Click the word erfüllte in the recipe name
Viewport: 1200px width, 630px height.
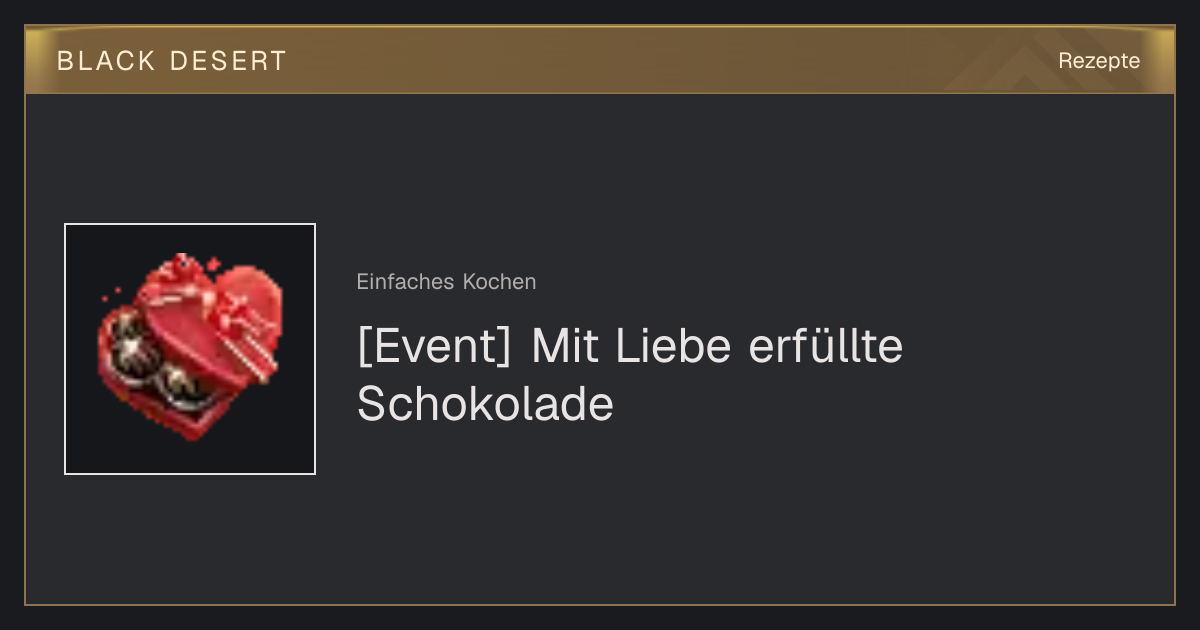coord(826,347)
